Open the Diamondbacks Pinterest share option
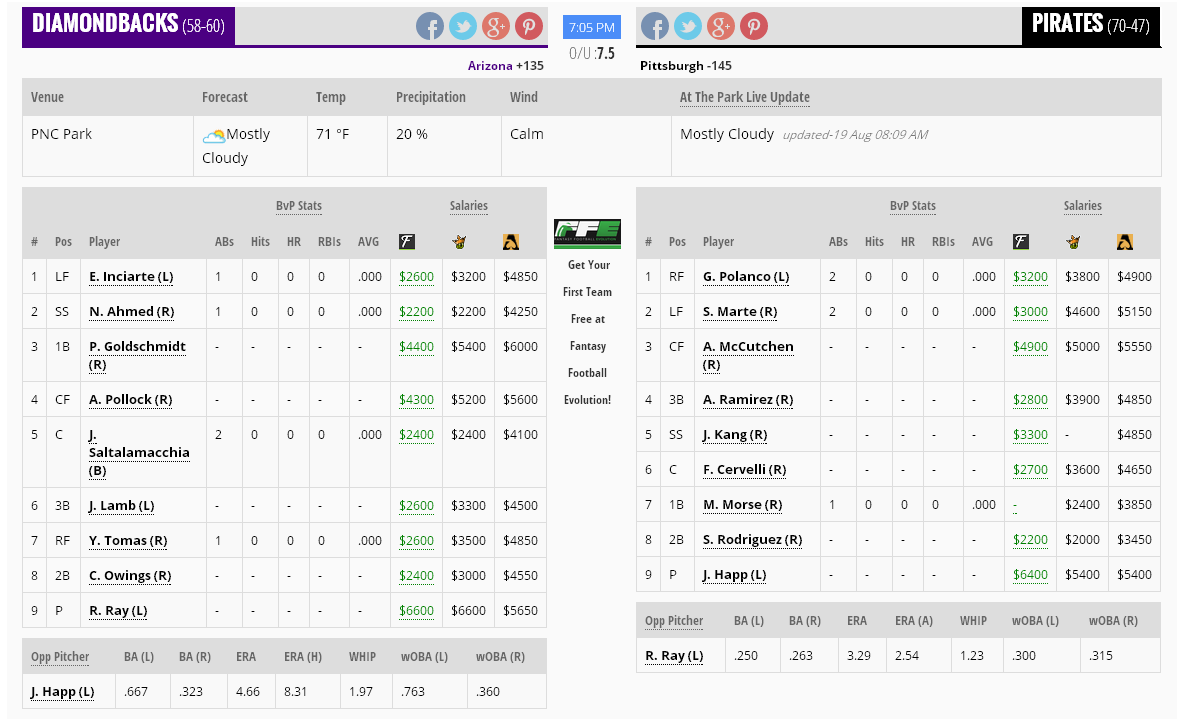1178x719 pixels. pos(529,26)
